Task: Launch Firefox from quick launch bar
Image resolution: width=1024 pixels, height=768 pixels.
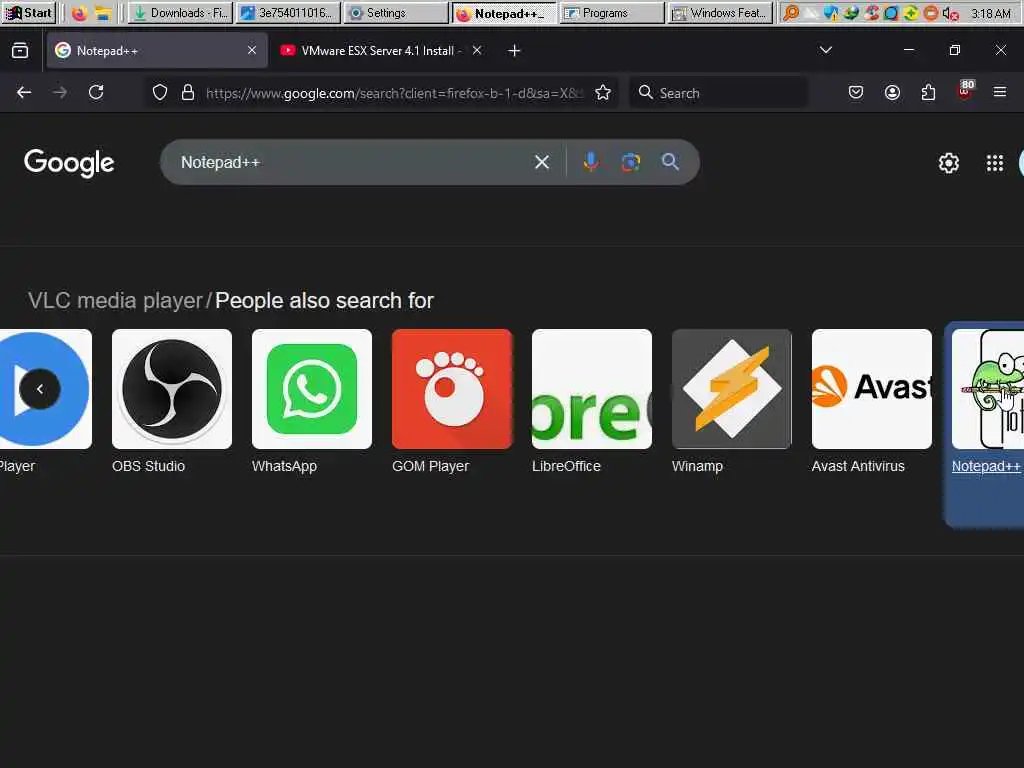Action: pyautogui.click(x=79, y=13)
